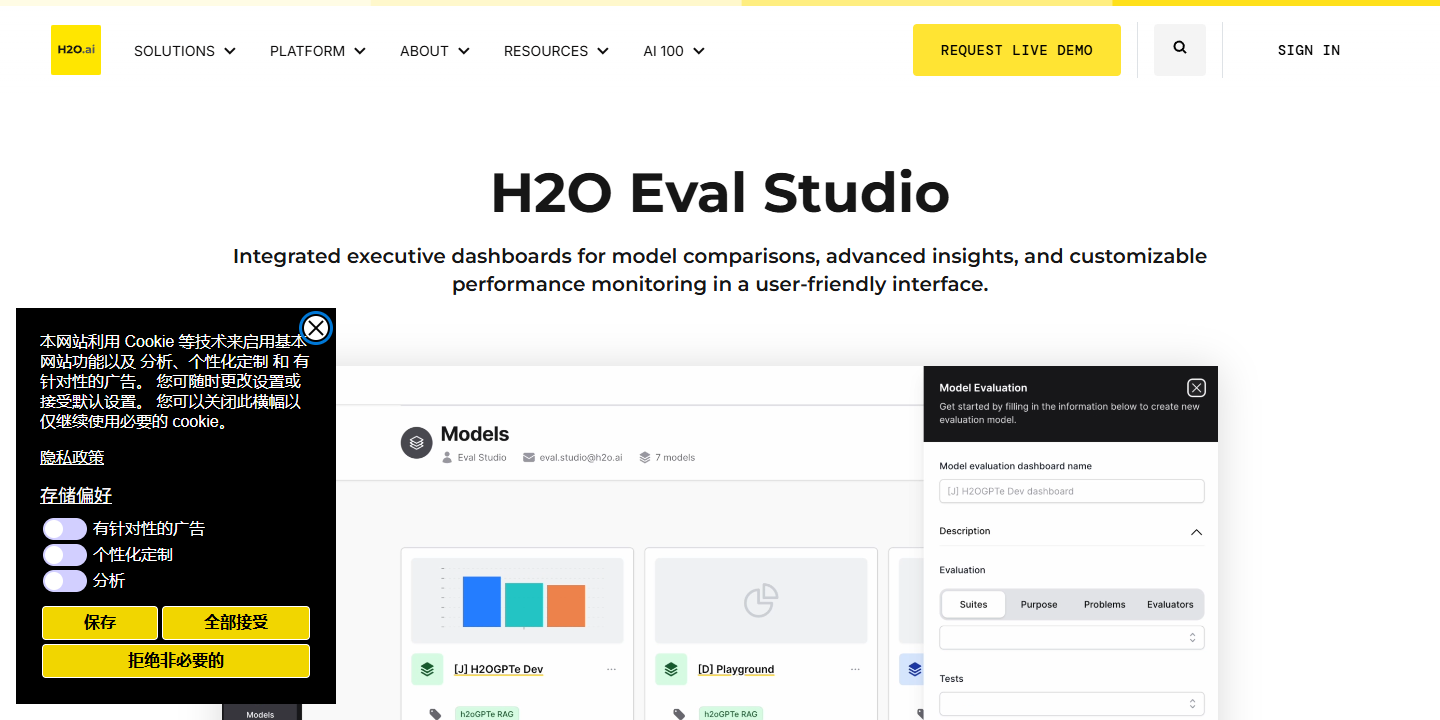Open more options for [J] H2OGPTe Dev
The width and height of the screenshot is (1440, 720).
coord(611,669)
